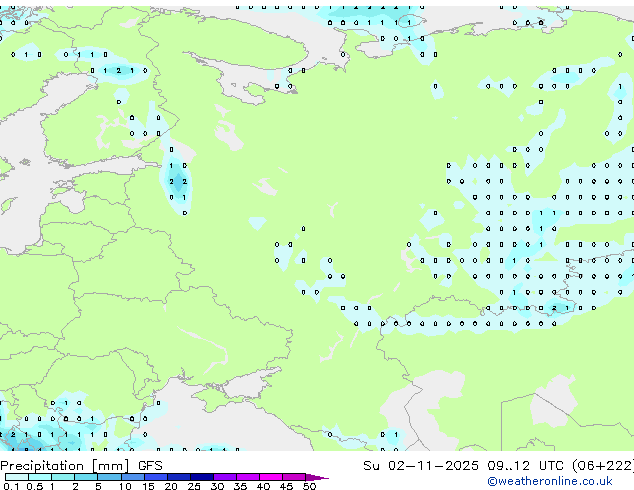Pick the 40–45 mm magenta legend box
The image size is (634, 490).
click(271, 477)
